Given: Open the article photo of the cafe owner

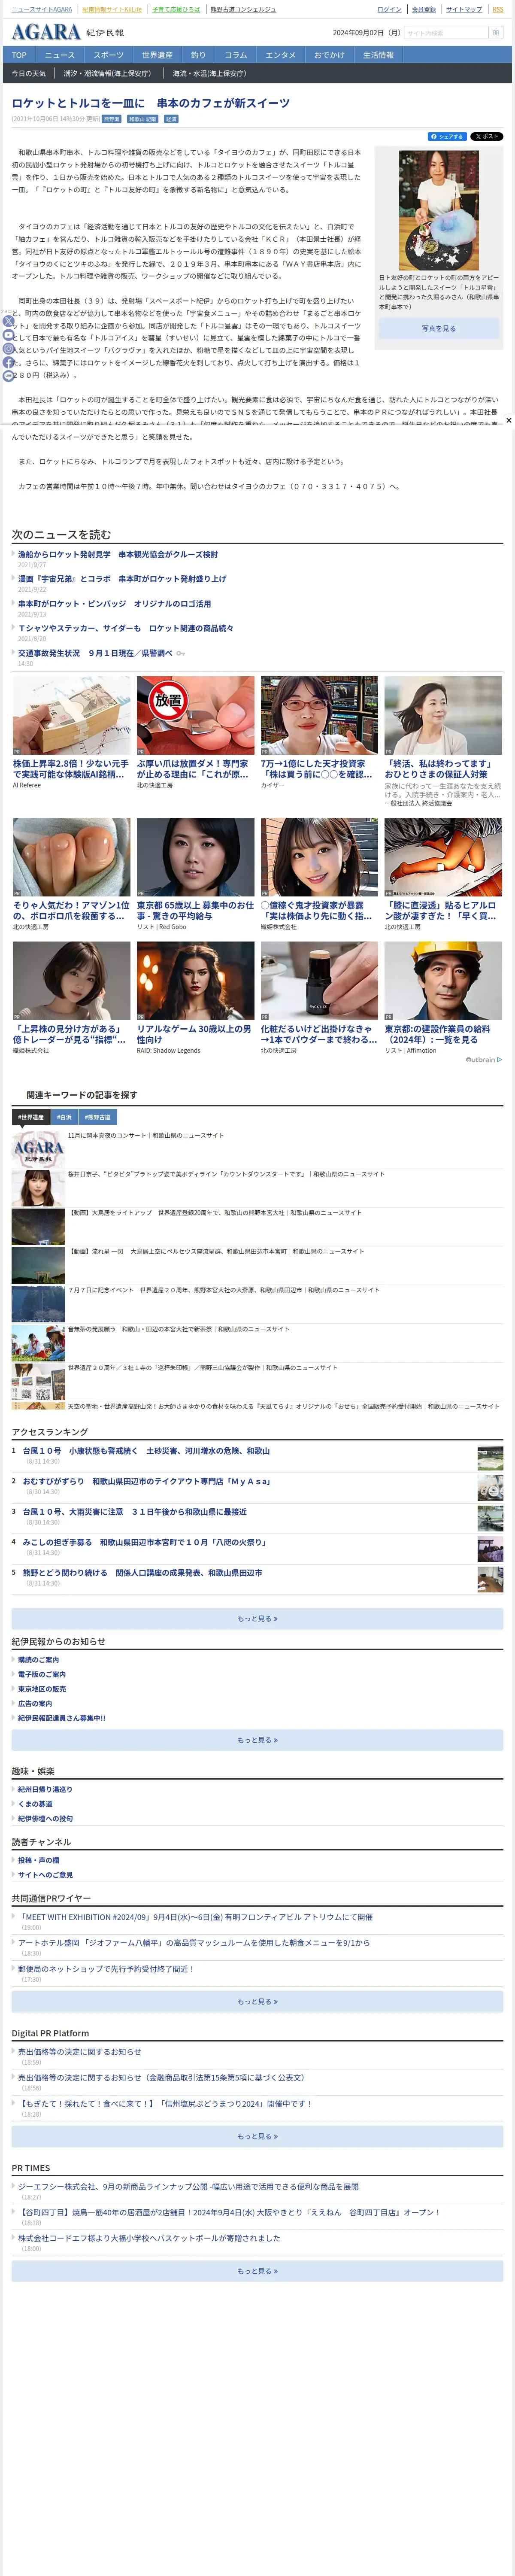Looking at the screenshot, I should 438,211.
